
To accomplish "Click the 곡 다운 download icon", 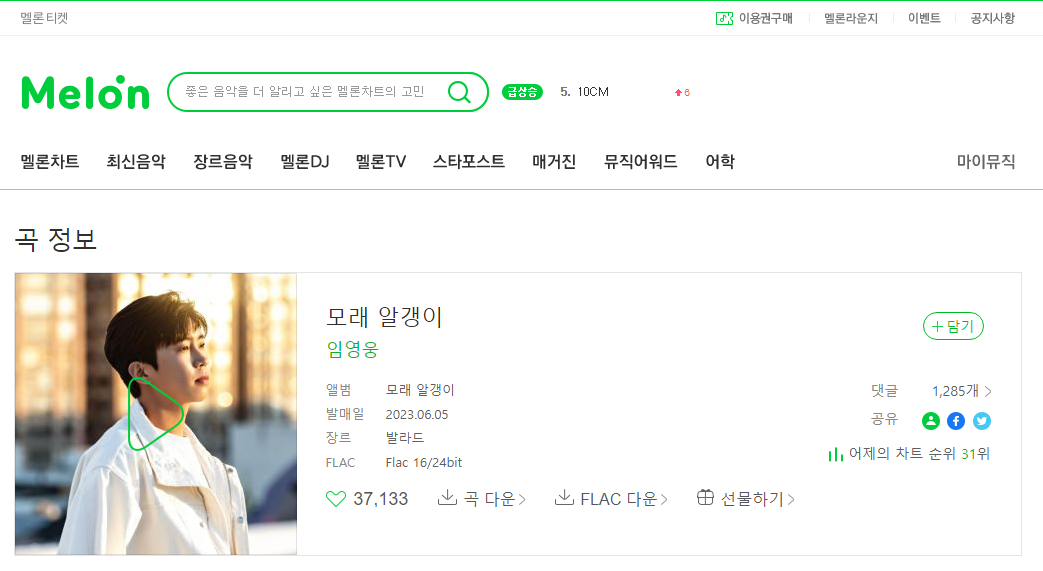I will pyautogui.click(x=447, y=497).
